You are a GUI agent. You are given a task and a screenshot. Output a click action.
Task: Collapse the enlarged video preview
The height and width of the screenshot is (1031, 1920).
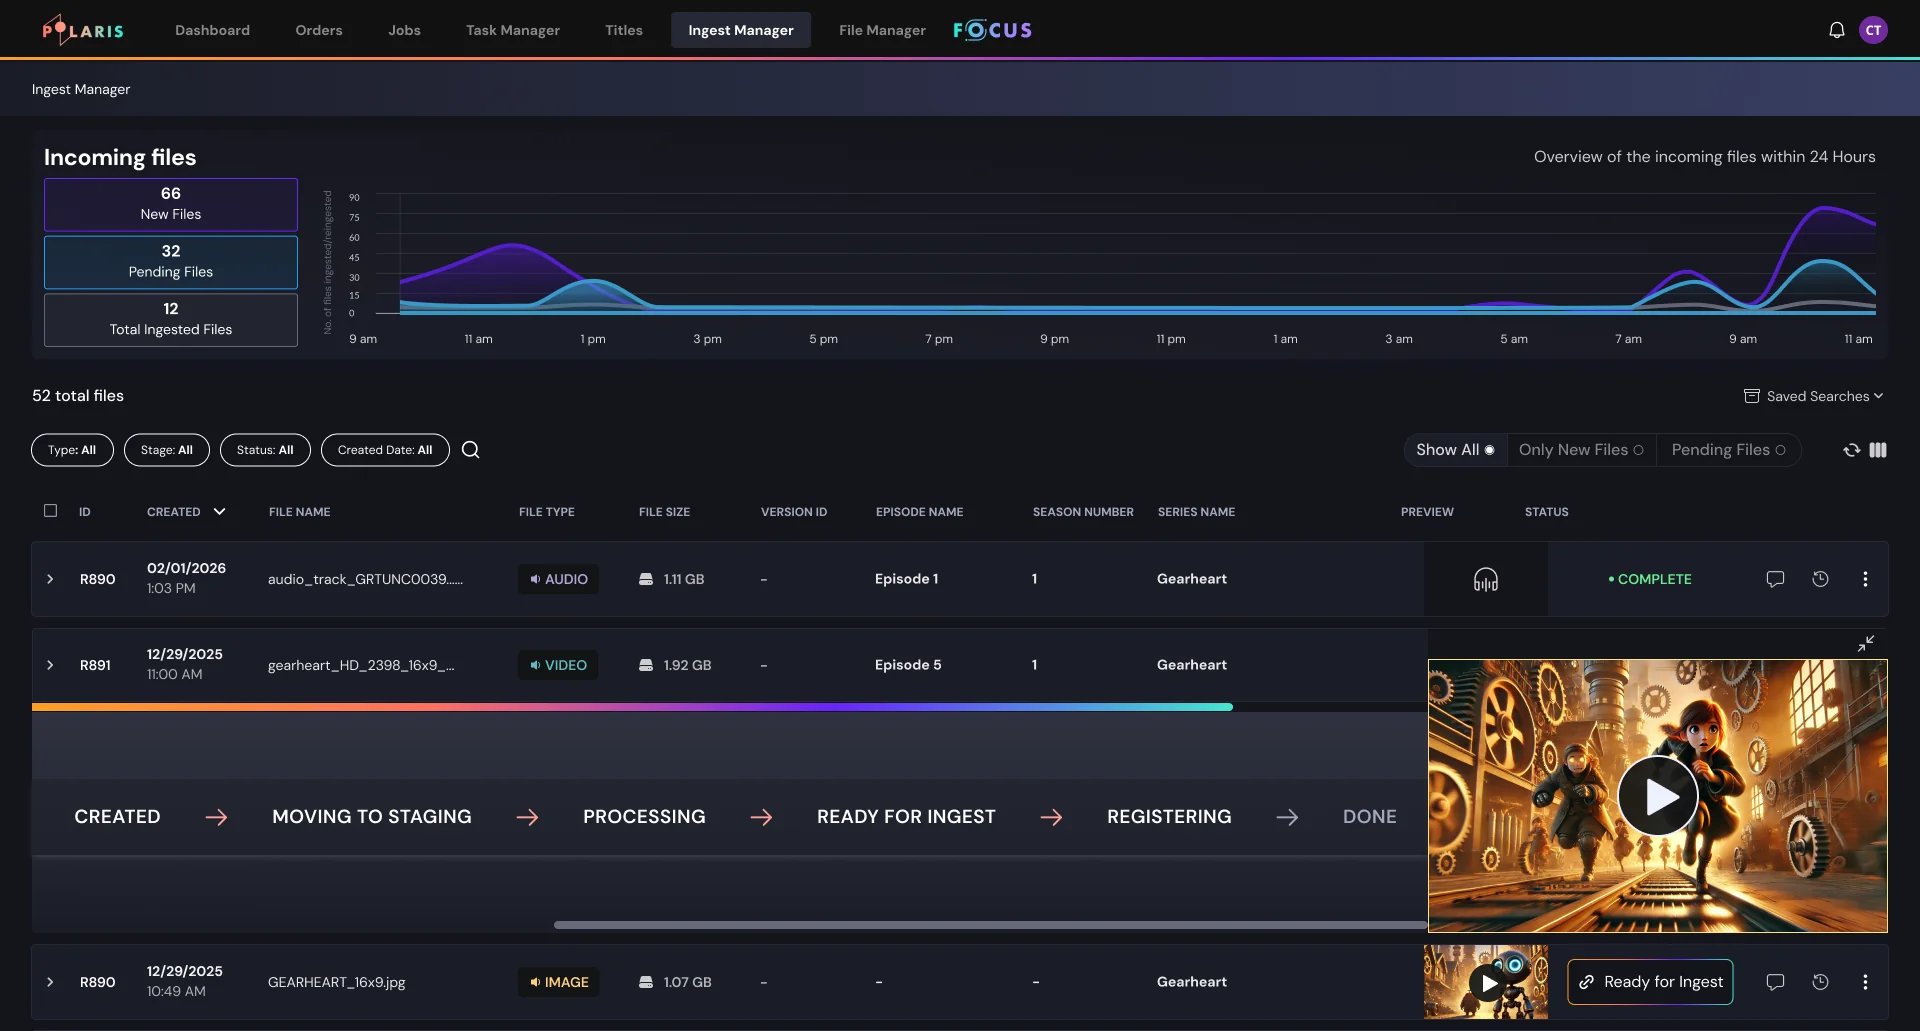point(1865,644)
